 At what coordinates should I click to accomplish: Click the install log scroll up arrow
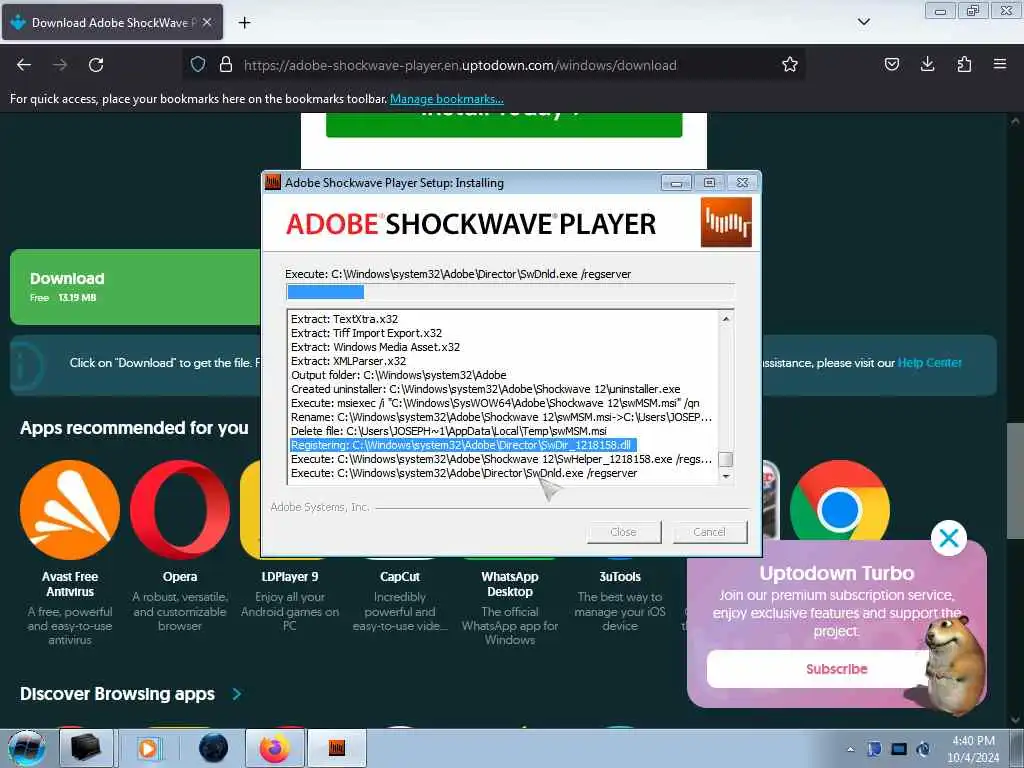coord(726,319)
